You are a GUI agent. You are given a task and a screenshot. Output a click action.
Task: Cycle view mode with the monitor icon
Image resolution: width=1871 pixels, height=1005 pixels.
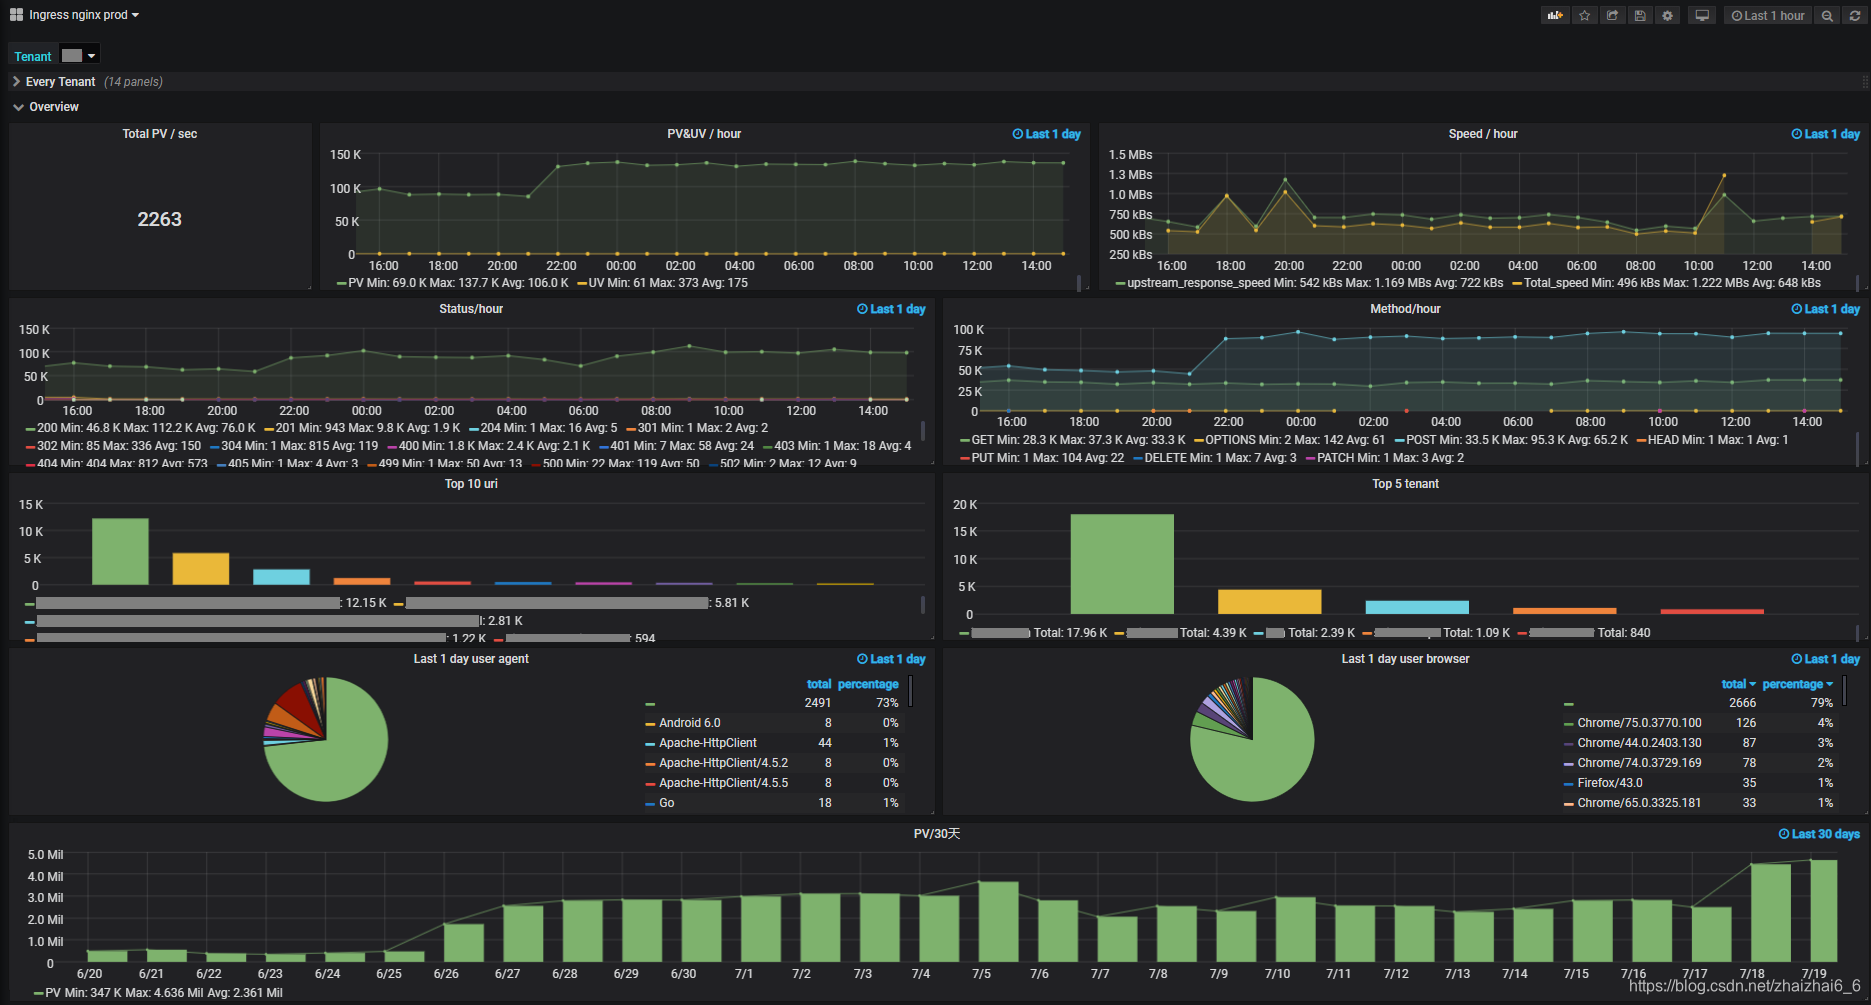coord(1702,15)
